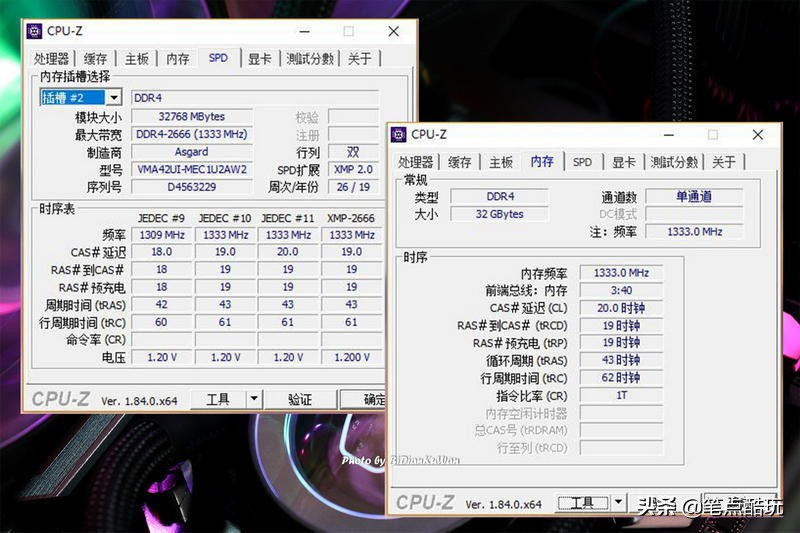Click the DDR4 type value in the Memory window

coord(499,196)
